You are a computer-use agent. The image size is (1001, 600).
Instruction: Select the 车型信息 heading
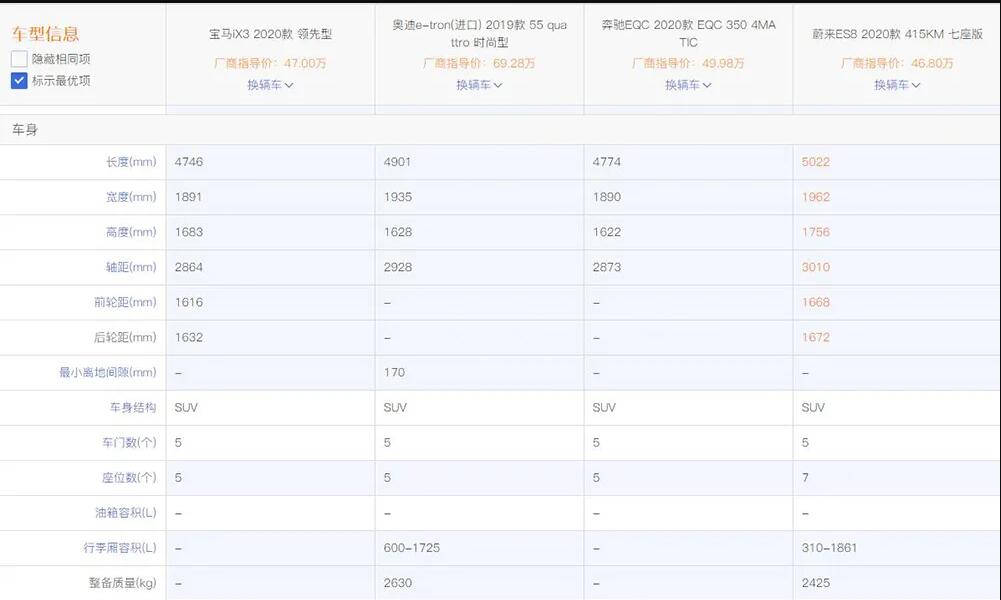45,34
